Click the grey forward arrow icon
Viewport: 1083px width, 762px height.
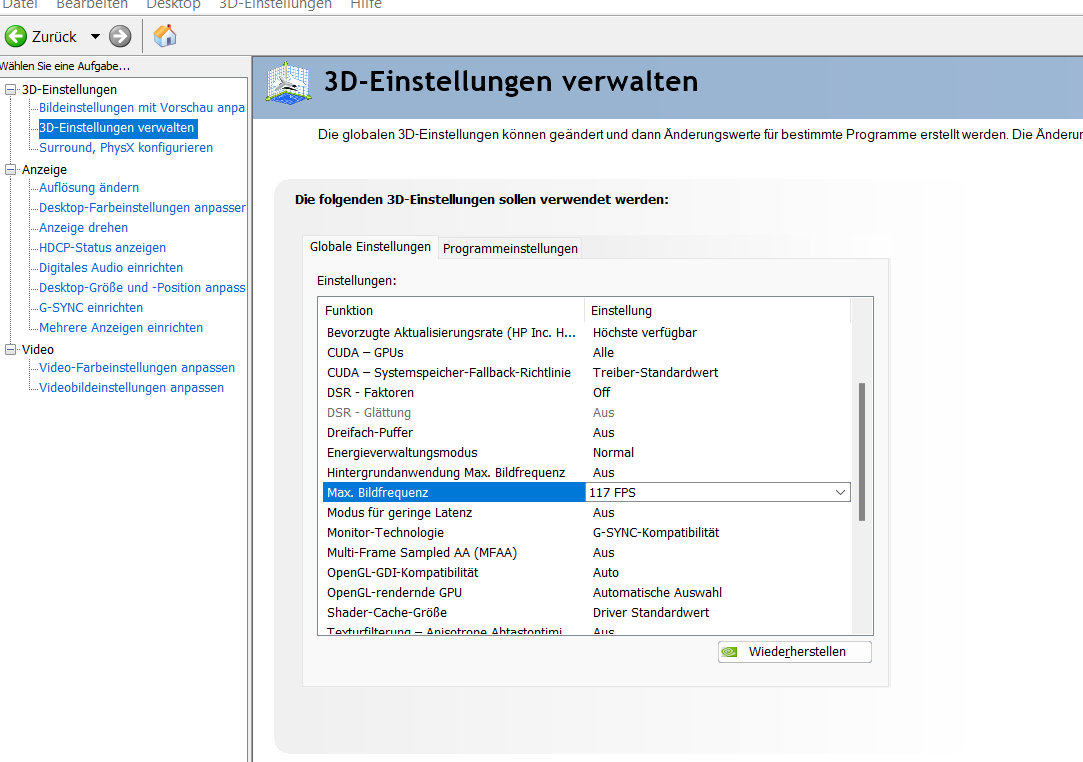tap(120, 36)
